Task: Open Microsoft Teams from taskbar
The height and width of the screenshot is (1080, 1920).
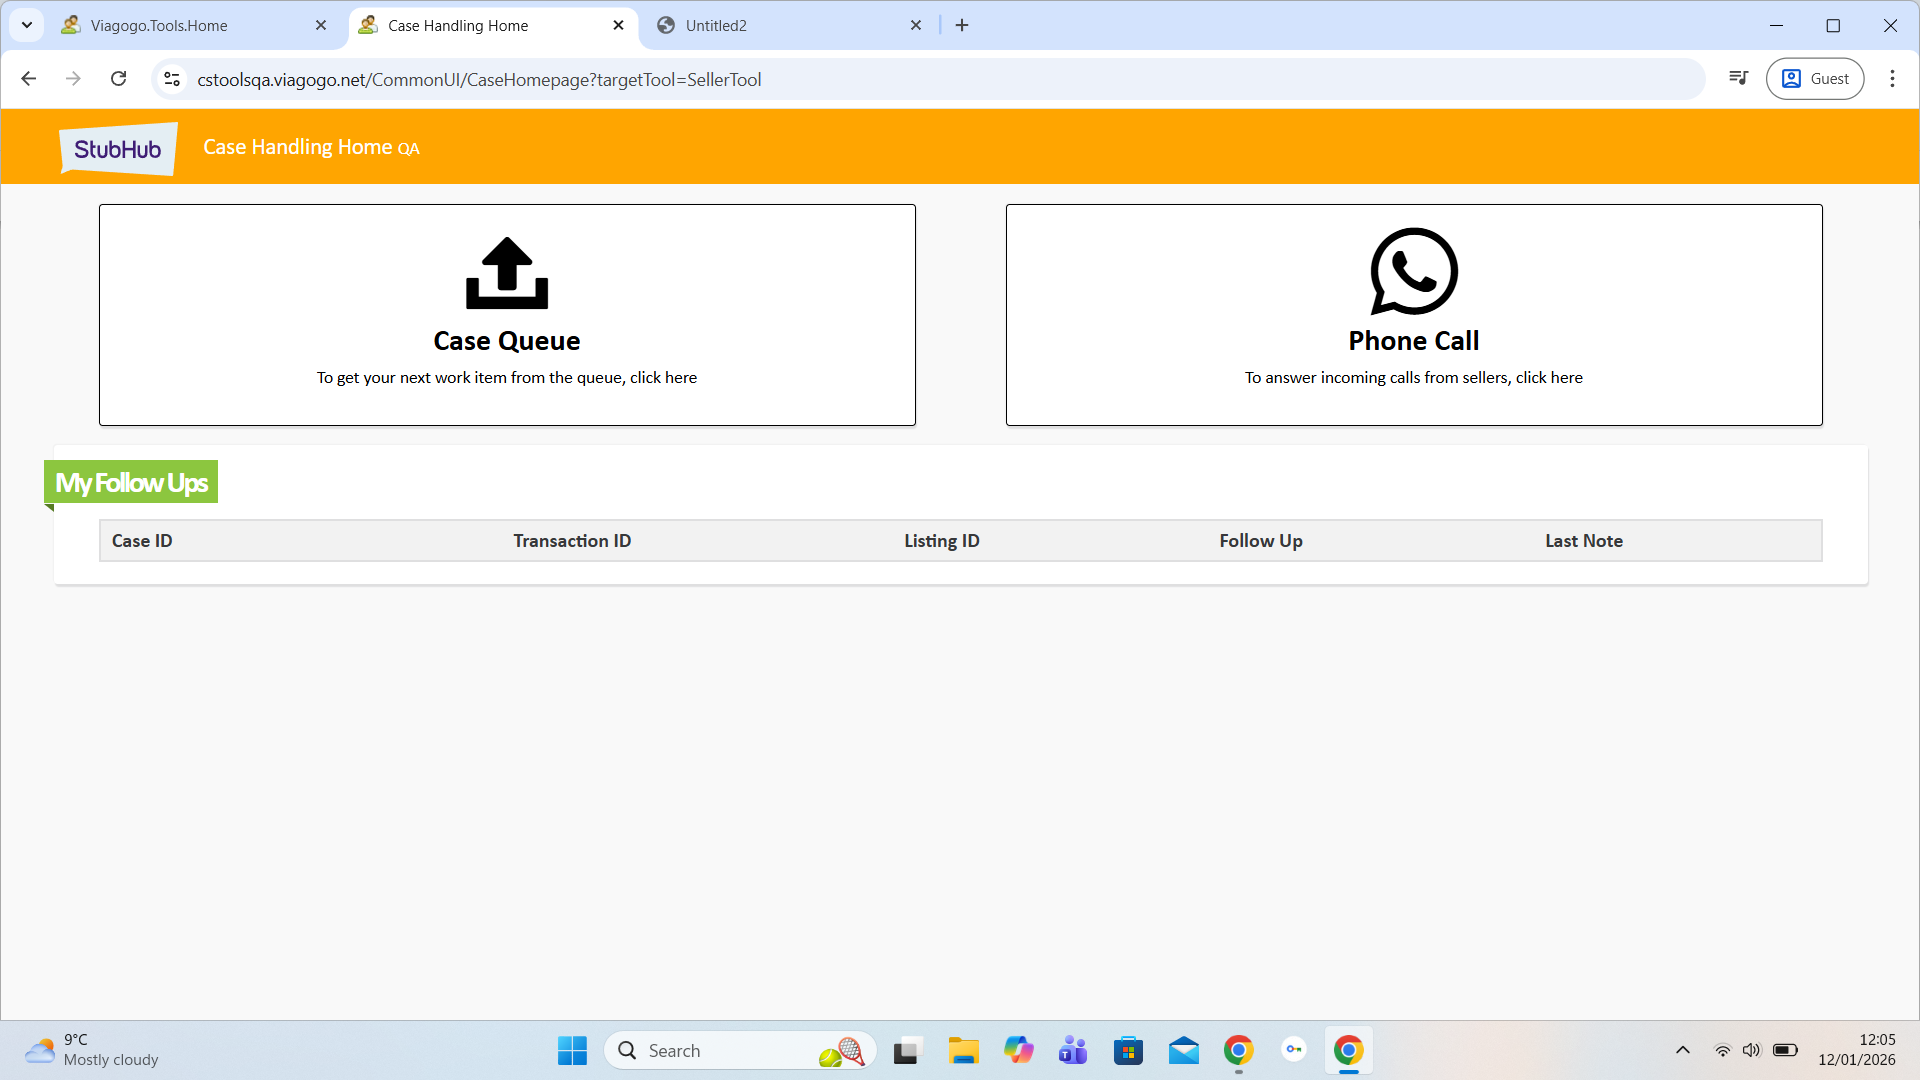Action: click(x=1073, y=1050)
